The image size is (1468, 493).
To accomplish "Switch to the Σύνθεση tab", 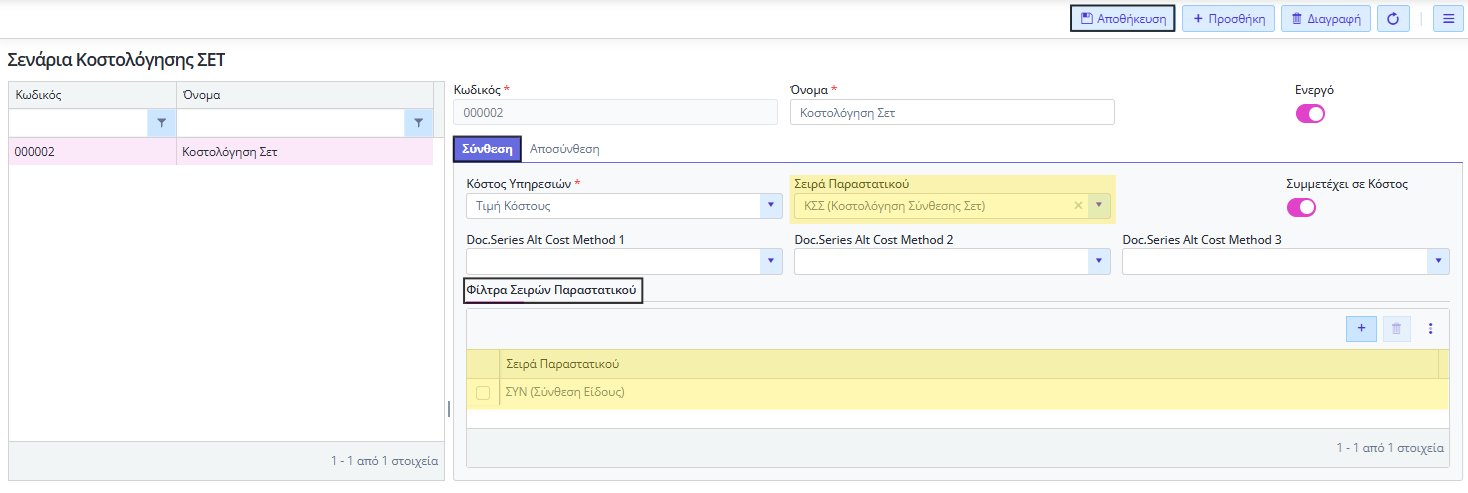I will point(488,149).
